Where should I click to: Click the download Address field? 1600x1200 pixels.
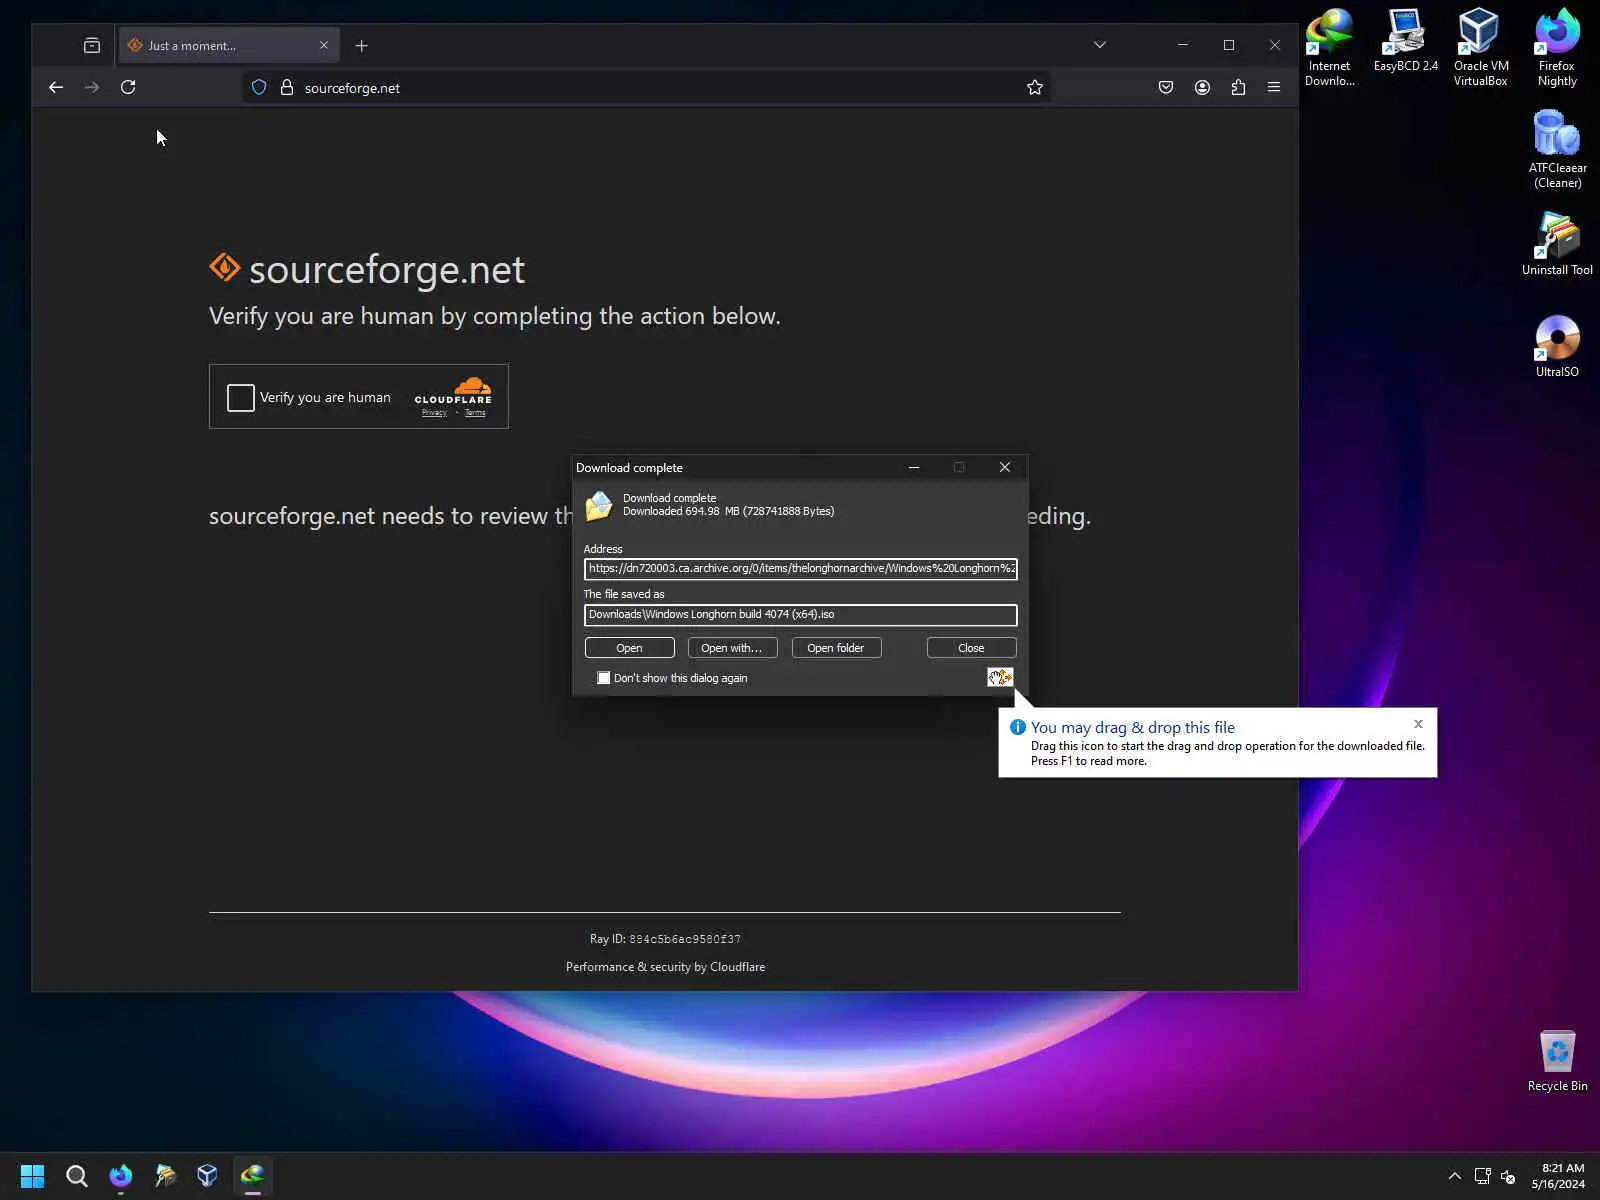(x=800, y=569)
